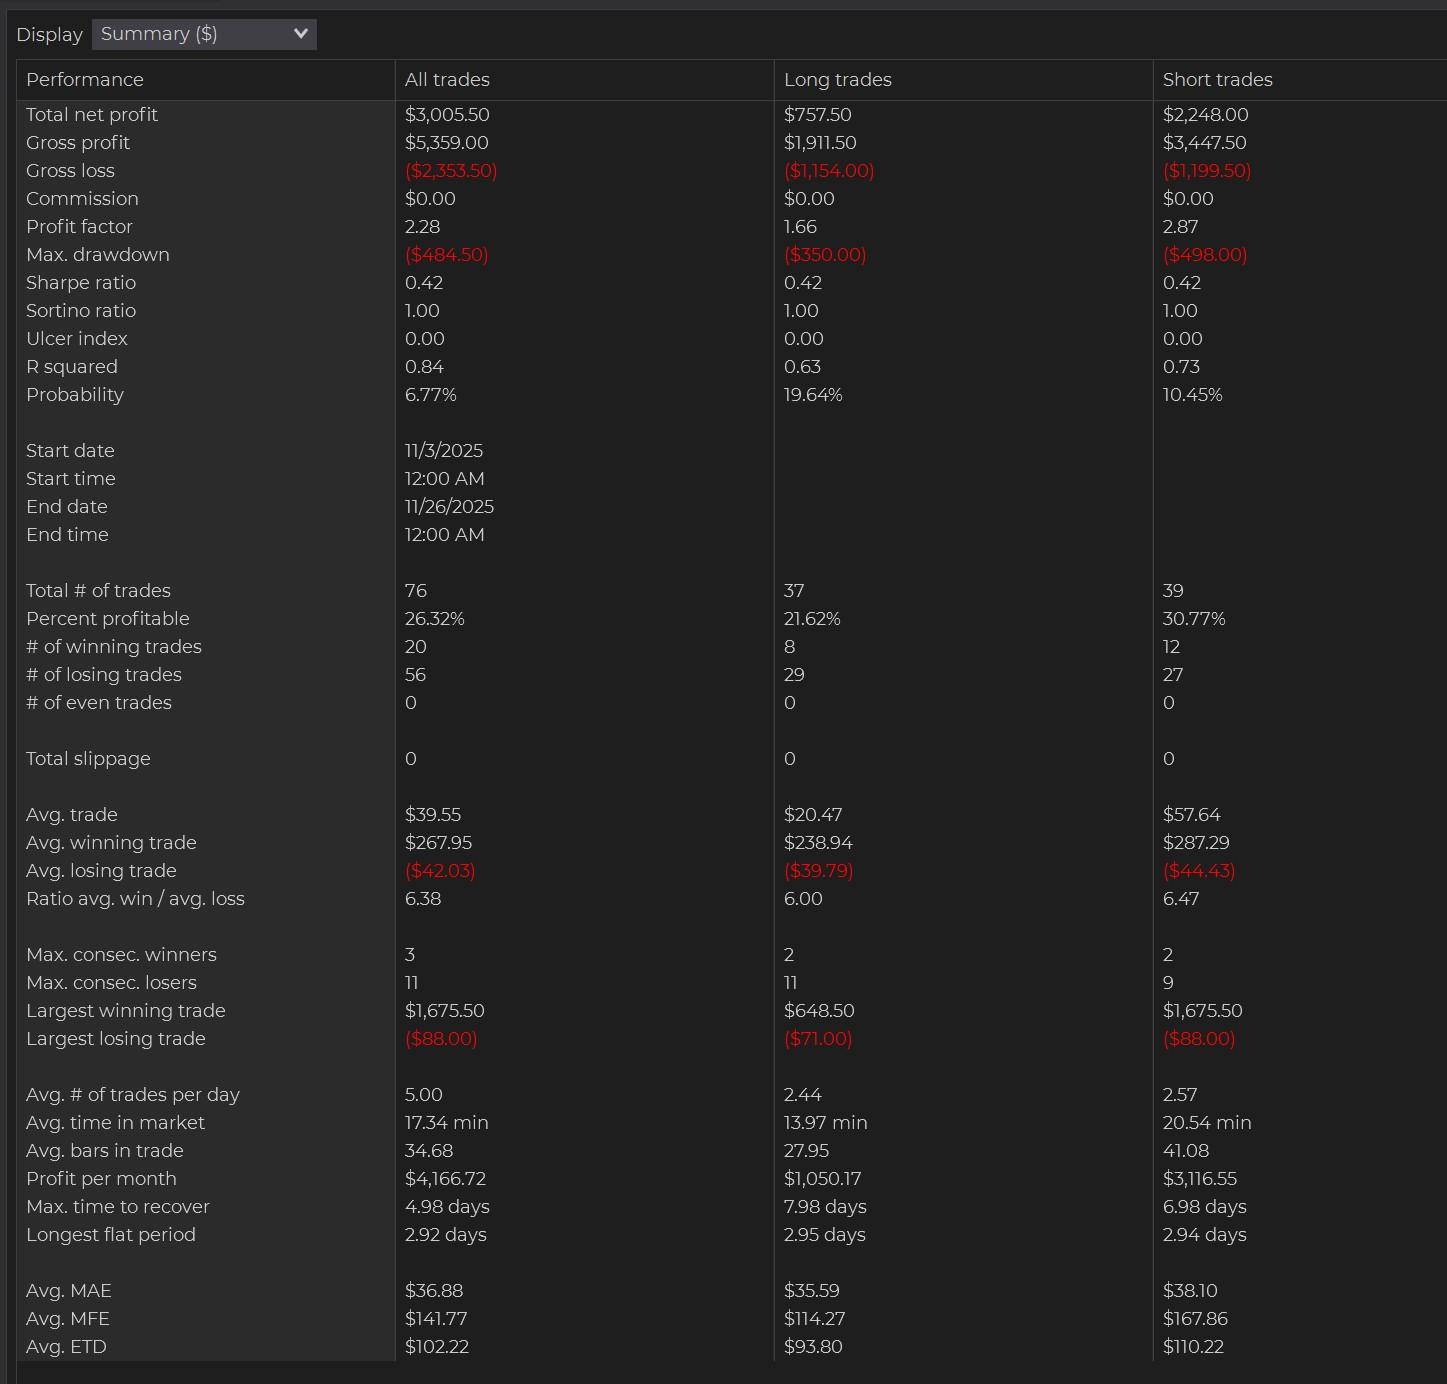Click the Sharpe ratio row label
1447x1384 pixels.
[x=81, y=283]
